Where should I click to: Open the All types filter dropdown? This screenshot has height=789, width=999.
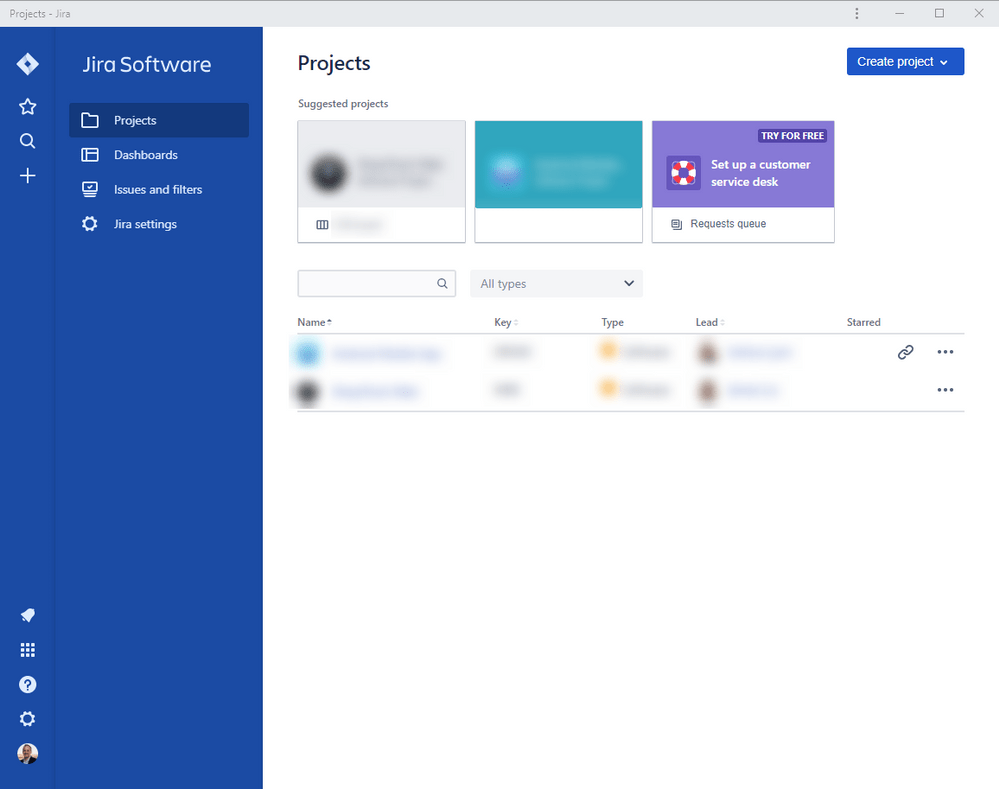coord(556,284)
